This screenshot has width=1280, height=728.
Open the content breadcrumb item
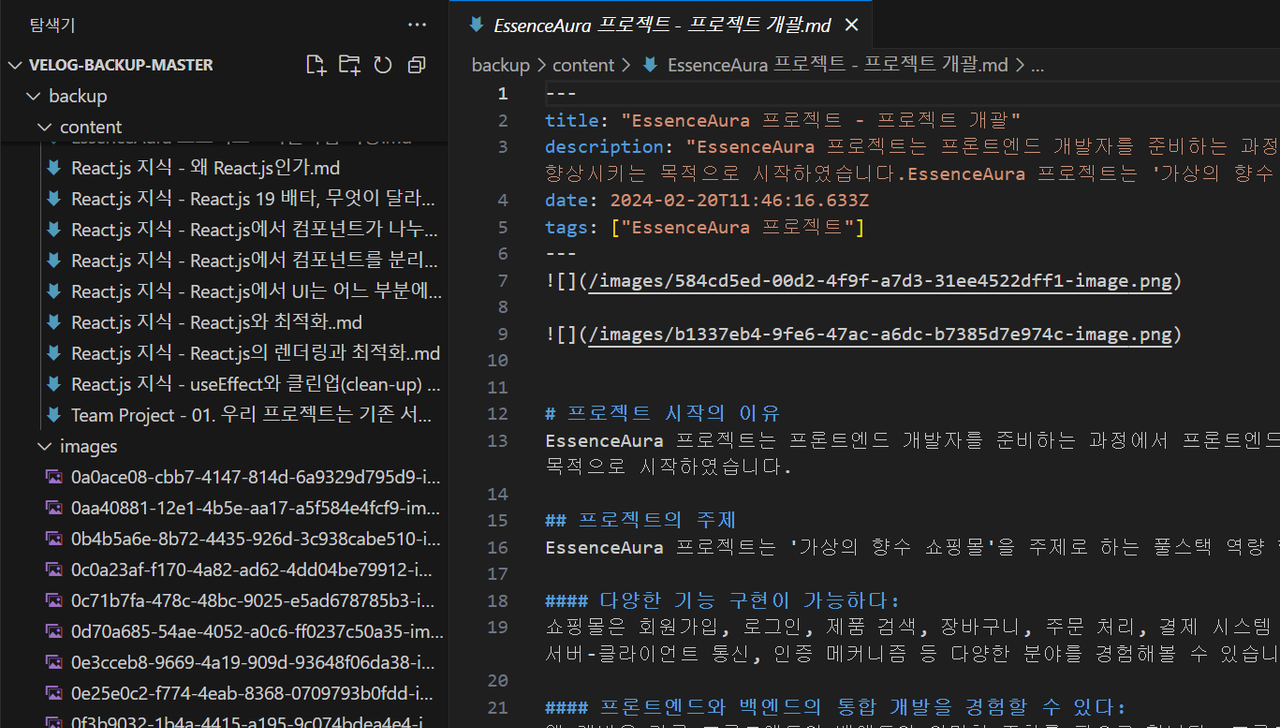coord(585,64)
